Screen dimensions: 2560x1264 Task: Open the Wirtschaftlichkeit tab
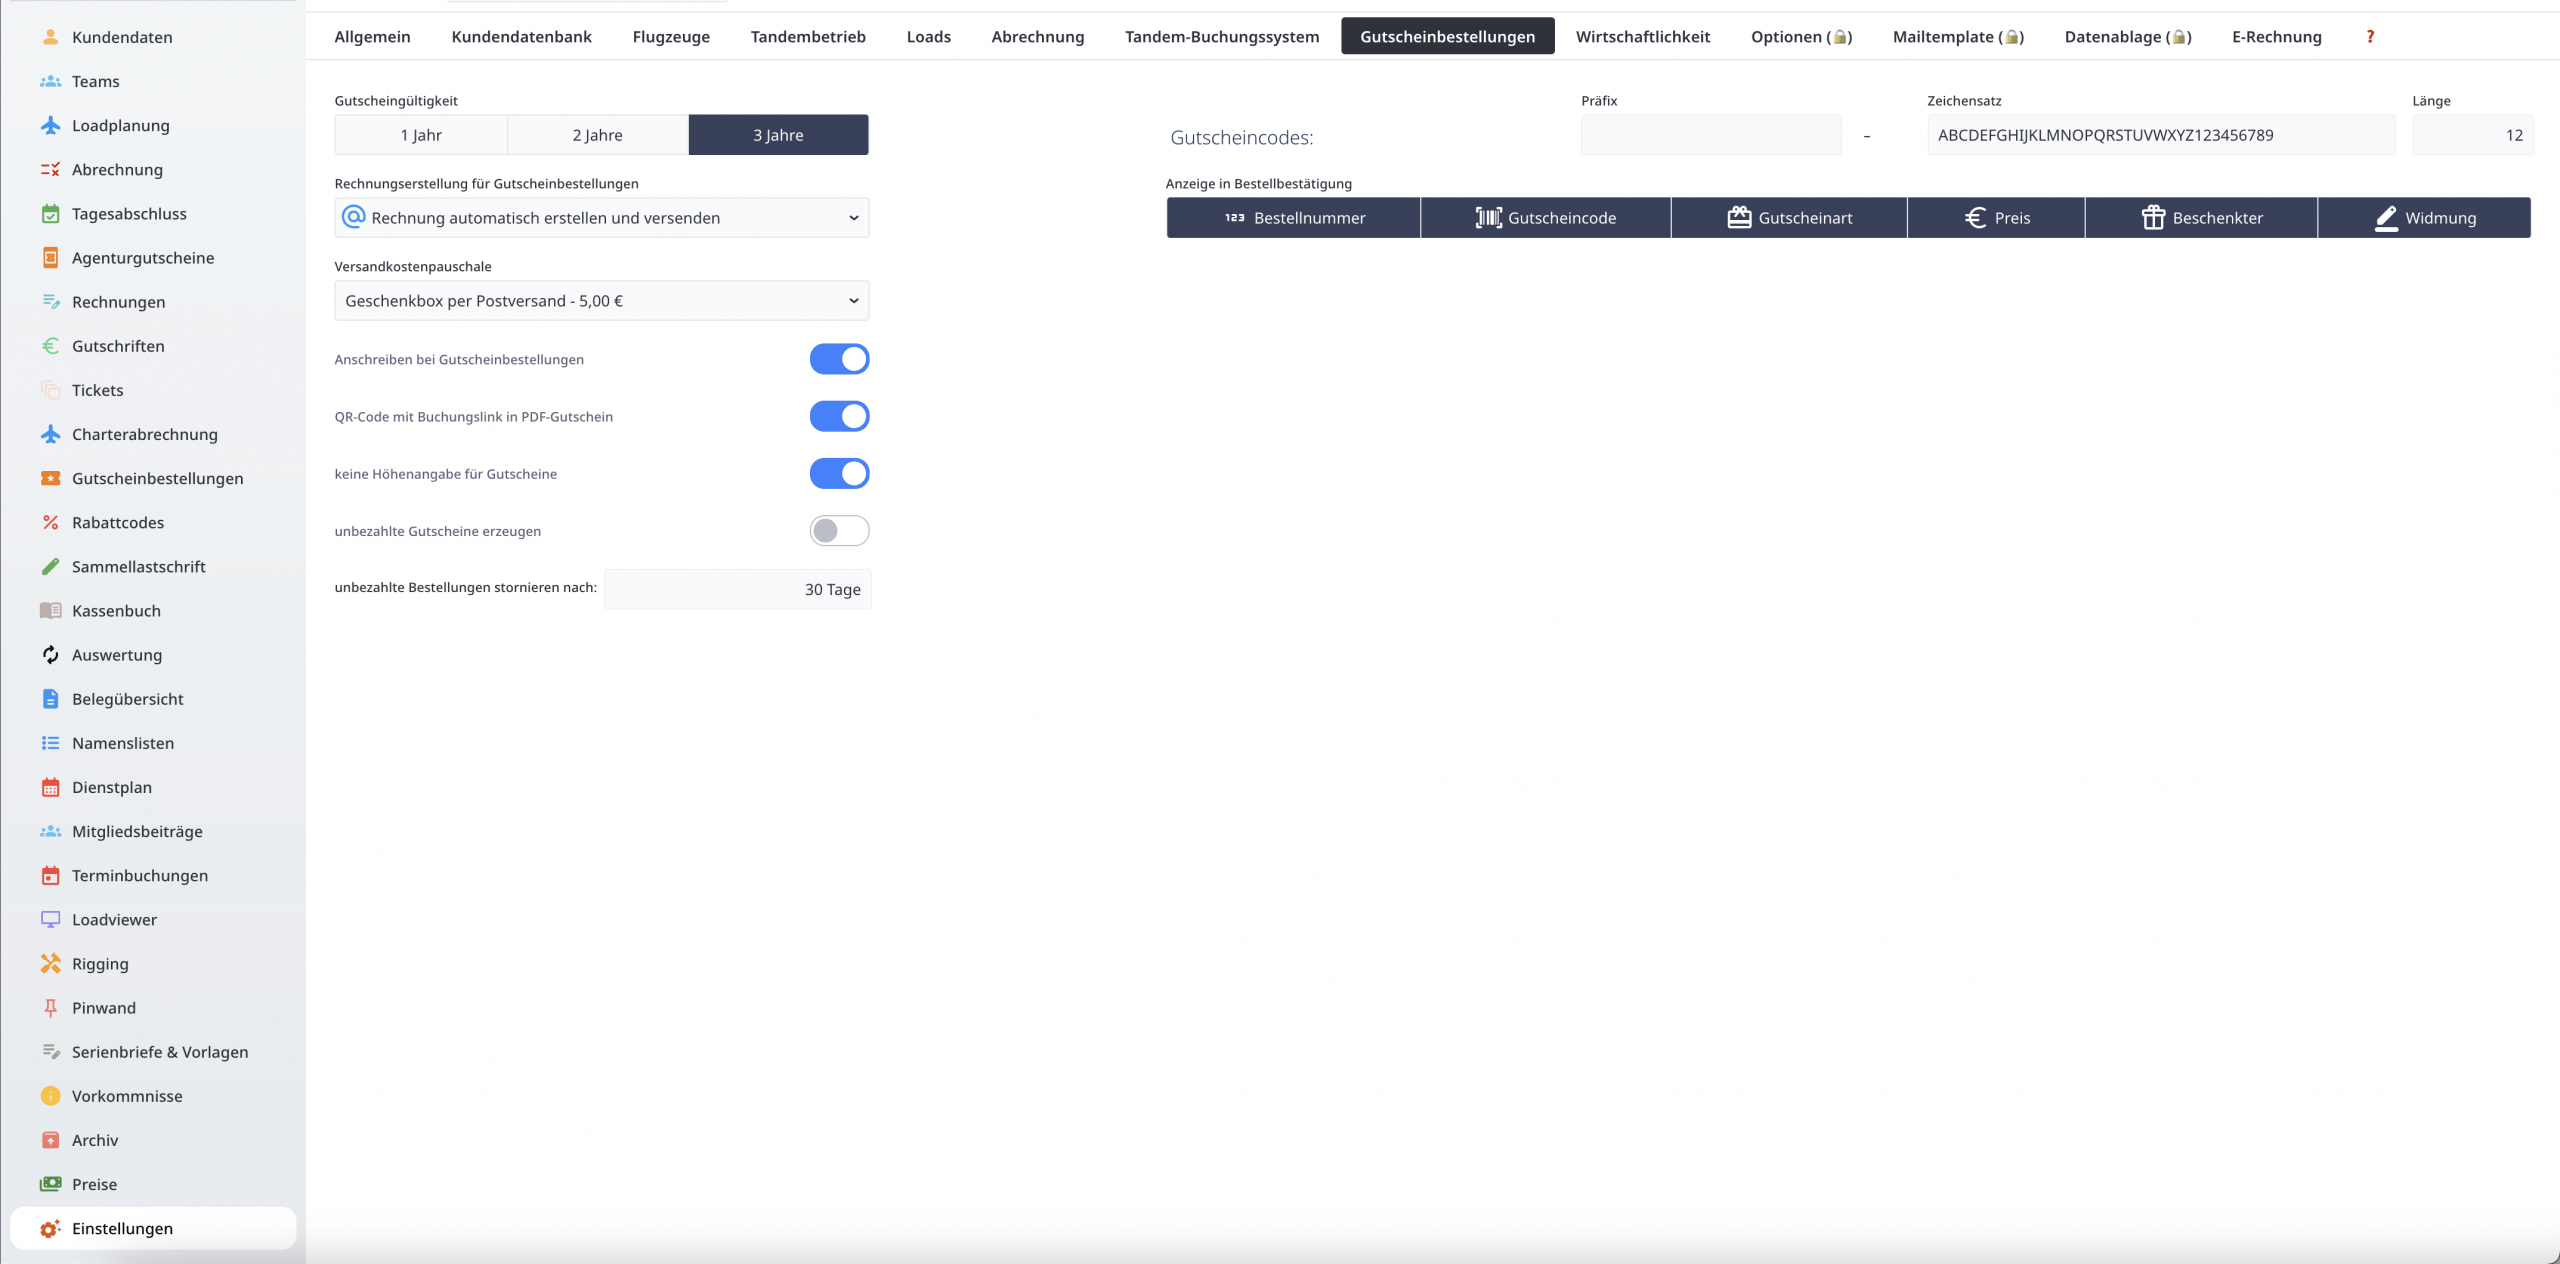pos(1642,37)
